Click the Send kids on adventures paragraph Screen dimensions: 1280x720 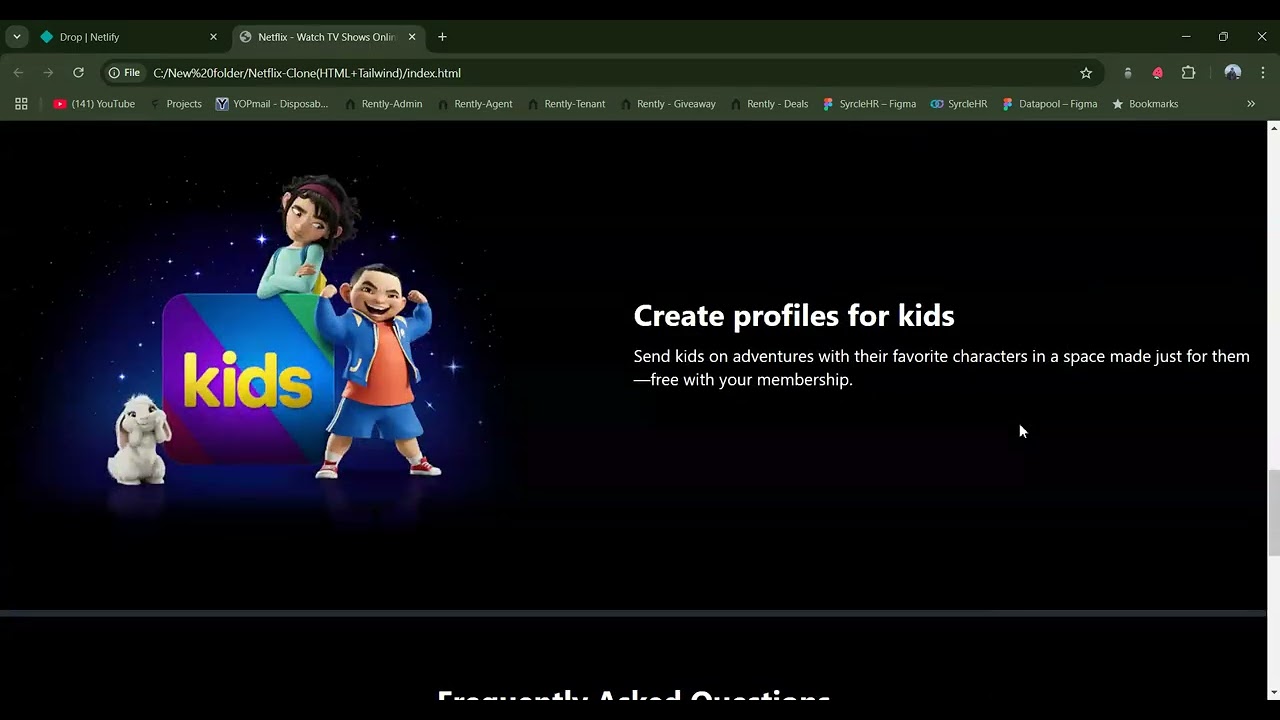click(941, 368)
